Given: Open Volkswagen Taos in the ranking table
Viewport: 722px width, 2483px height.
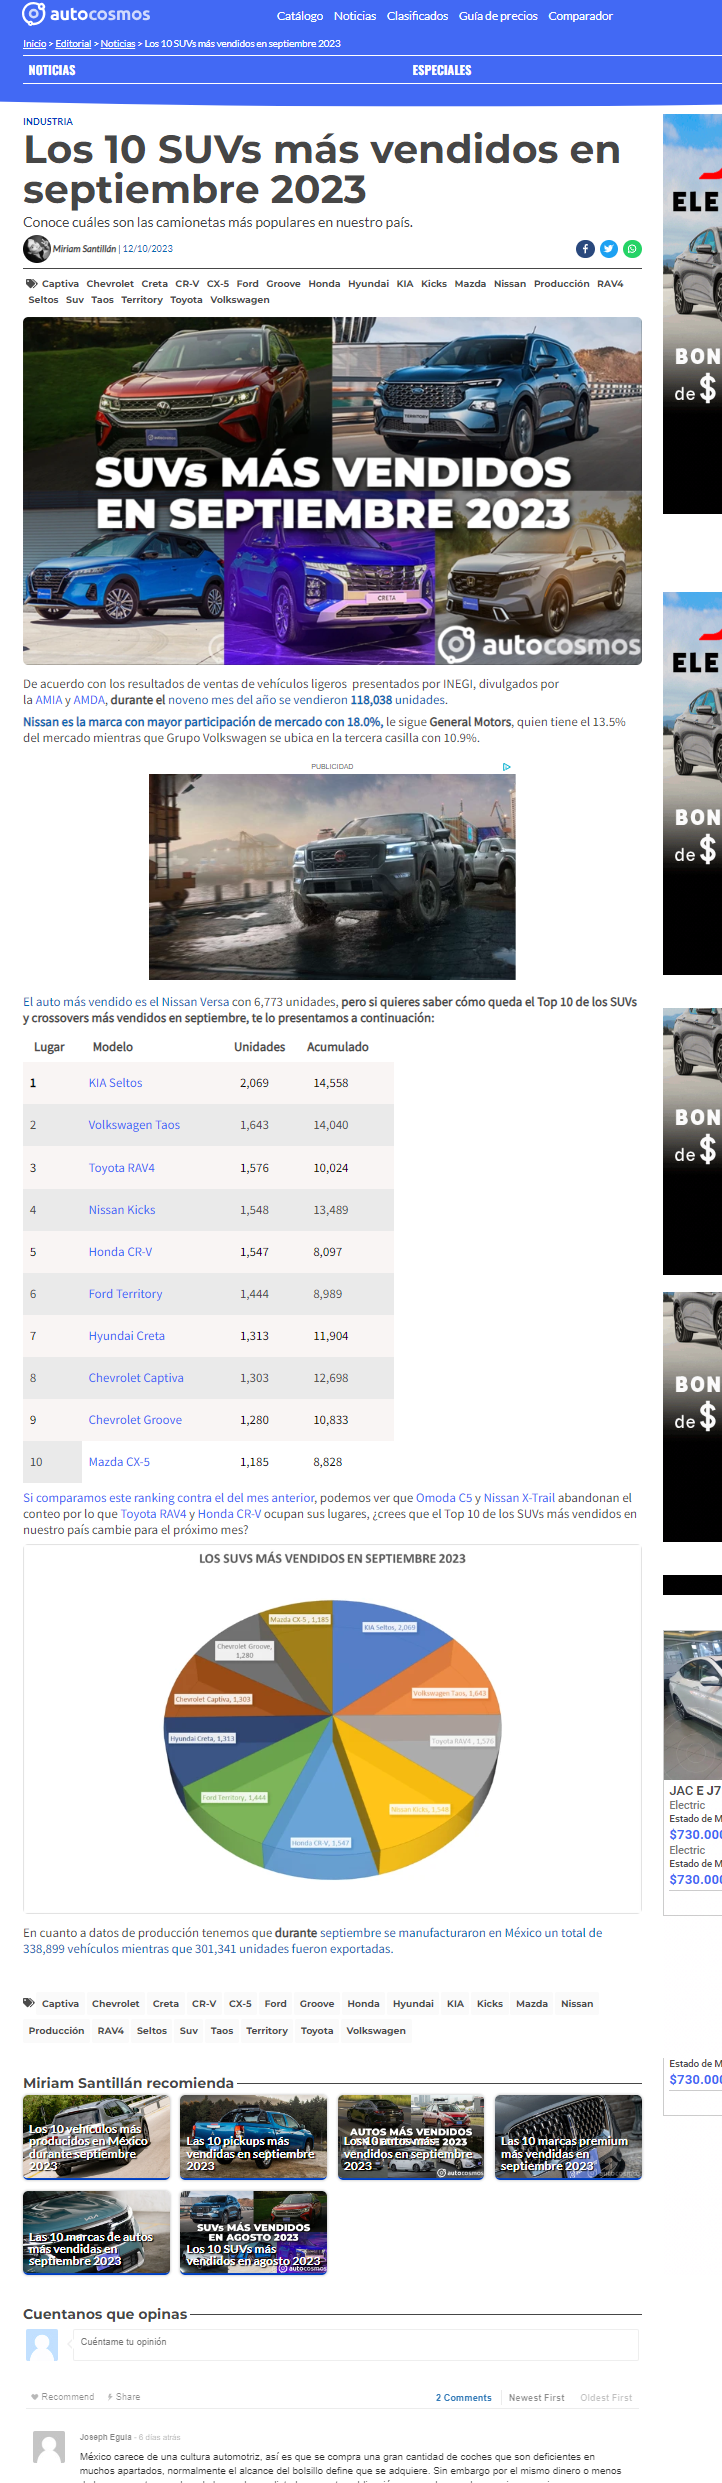Looking at the screenshot, I should (x=134, y=1125).
